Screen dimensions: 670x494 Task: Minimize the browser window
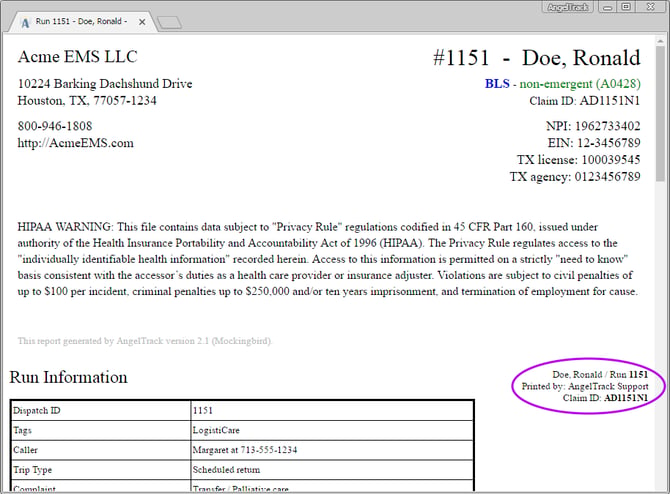pyautogui.click(x=608, y=7)
